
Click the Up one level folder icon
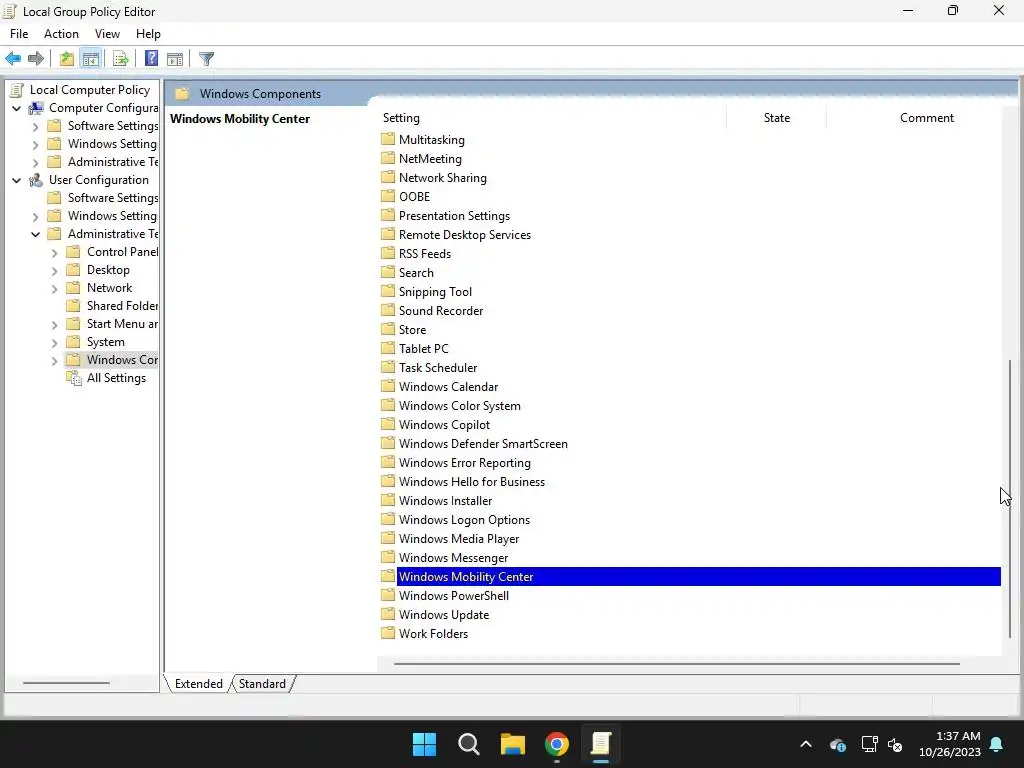click(x=67, y=59)
